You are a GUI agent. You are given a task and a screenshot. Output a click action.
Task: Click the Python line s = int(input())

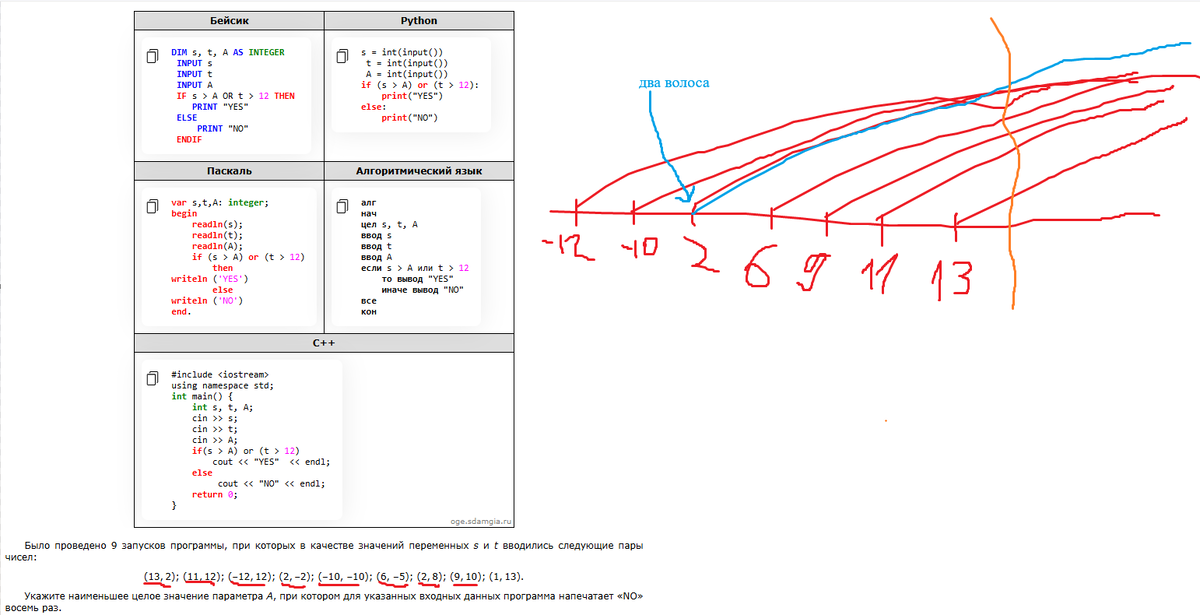(402, 52)
